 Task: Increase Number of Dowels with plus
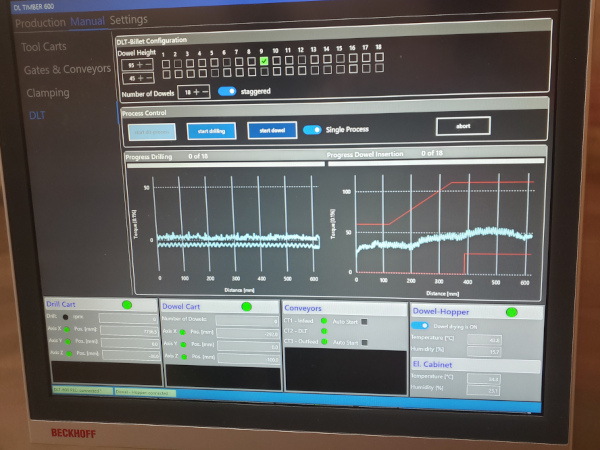pyautogui.click(x=196, y=92)
